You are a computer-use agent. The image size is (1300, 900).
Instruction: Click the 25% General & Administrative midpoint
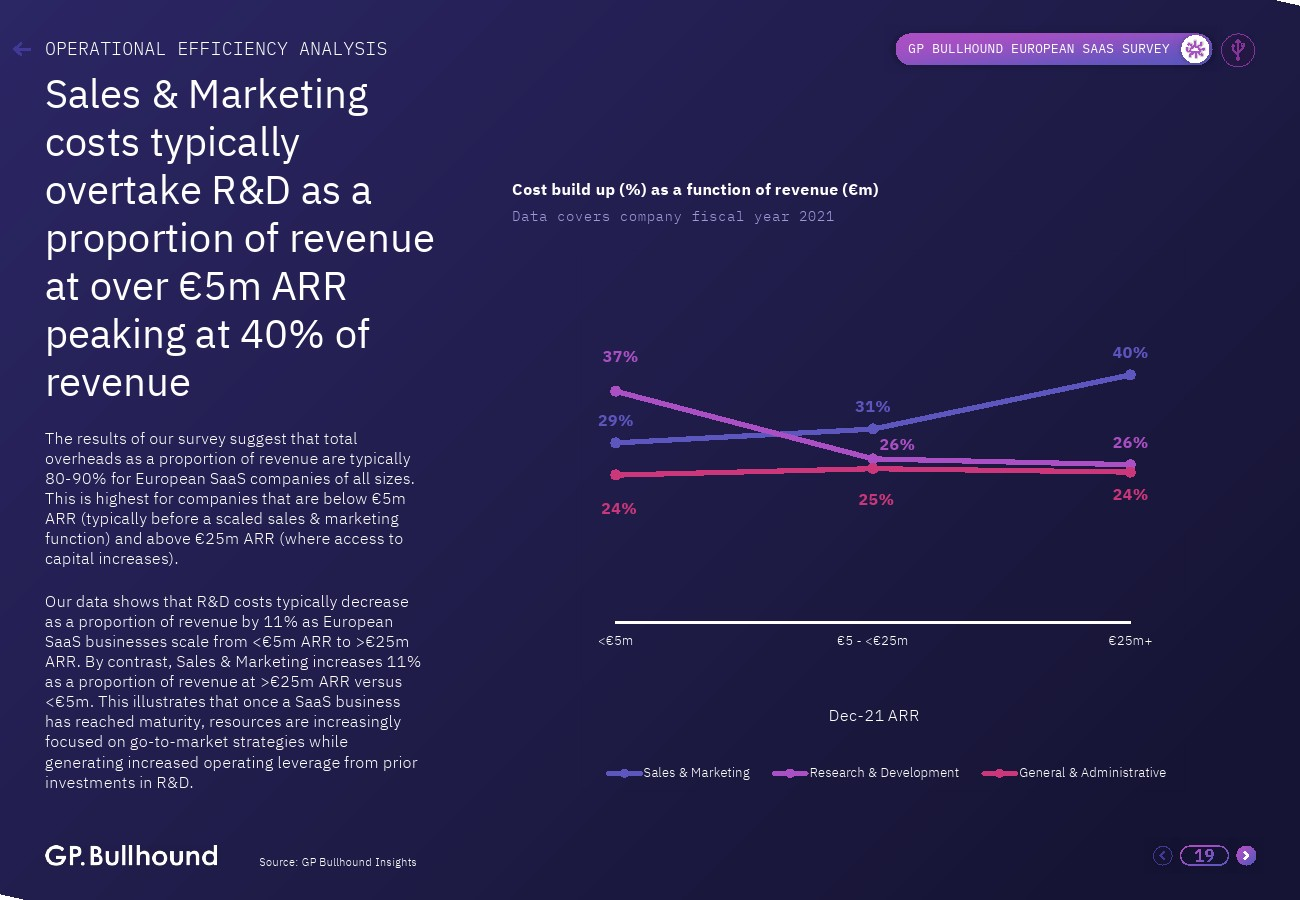[872, 468]
